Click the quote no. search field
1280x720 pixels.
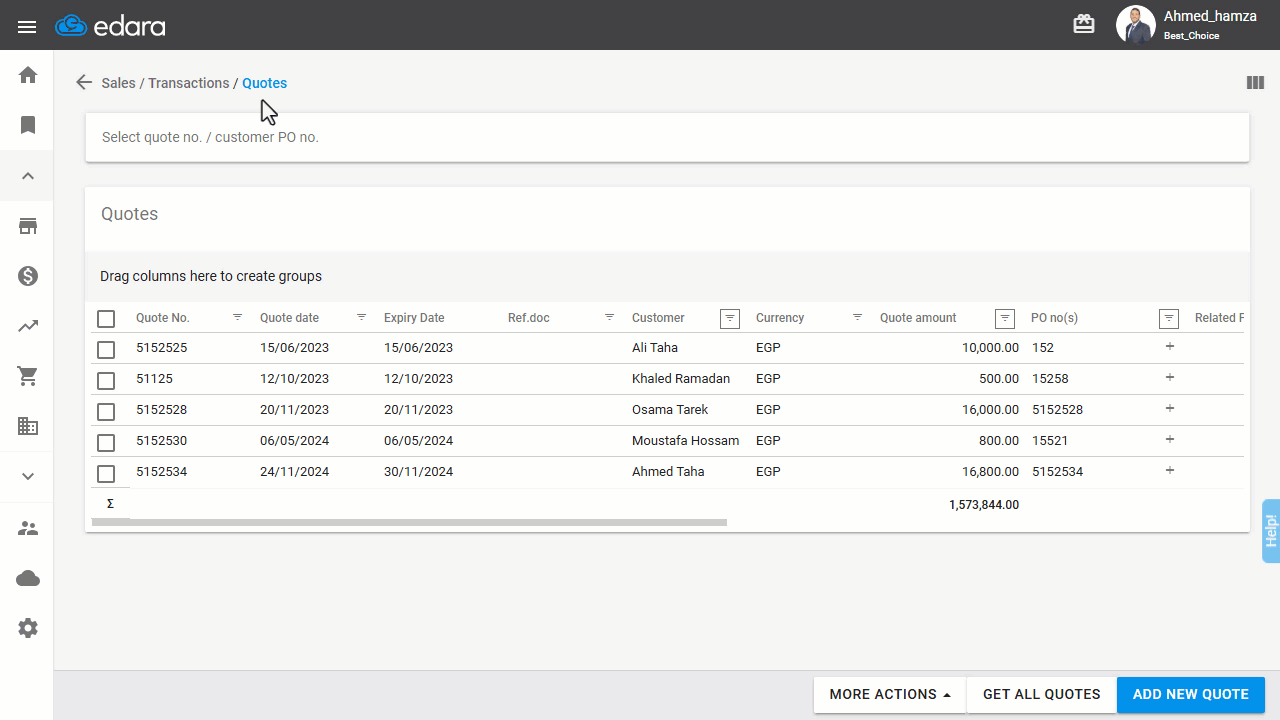click(667, 137)
